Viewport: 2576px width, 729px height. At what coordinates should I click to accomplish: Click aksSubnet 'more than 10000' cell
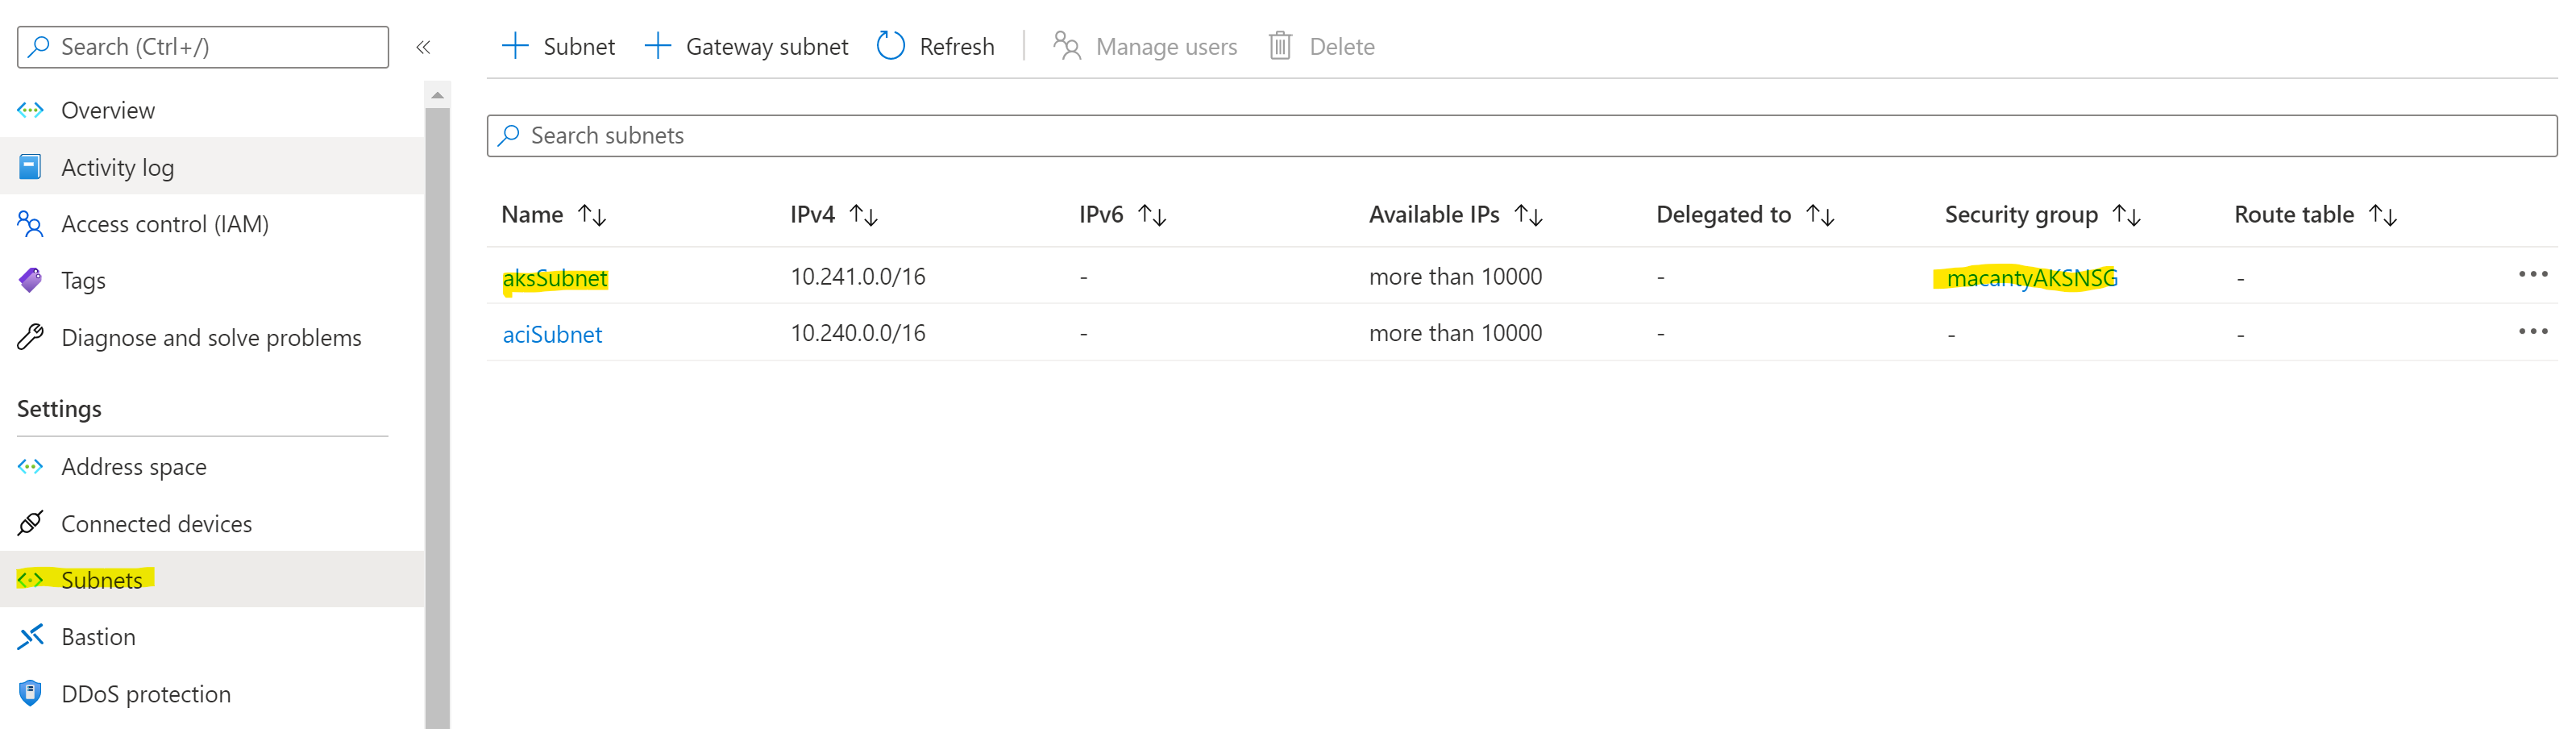point(1455,276)
